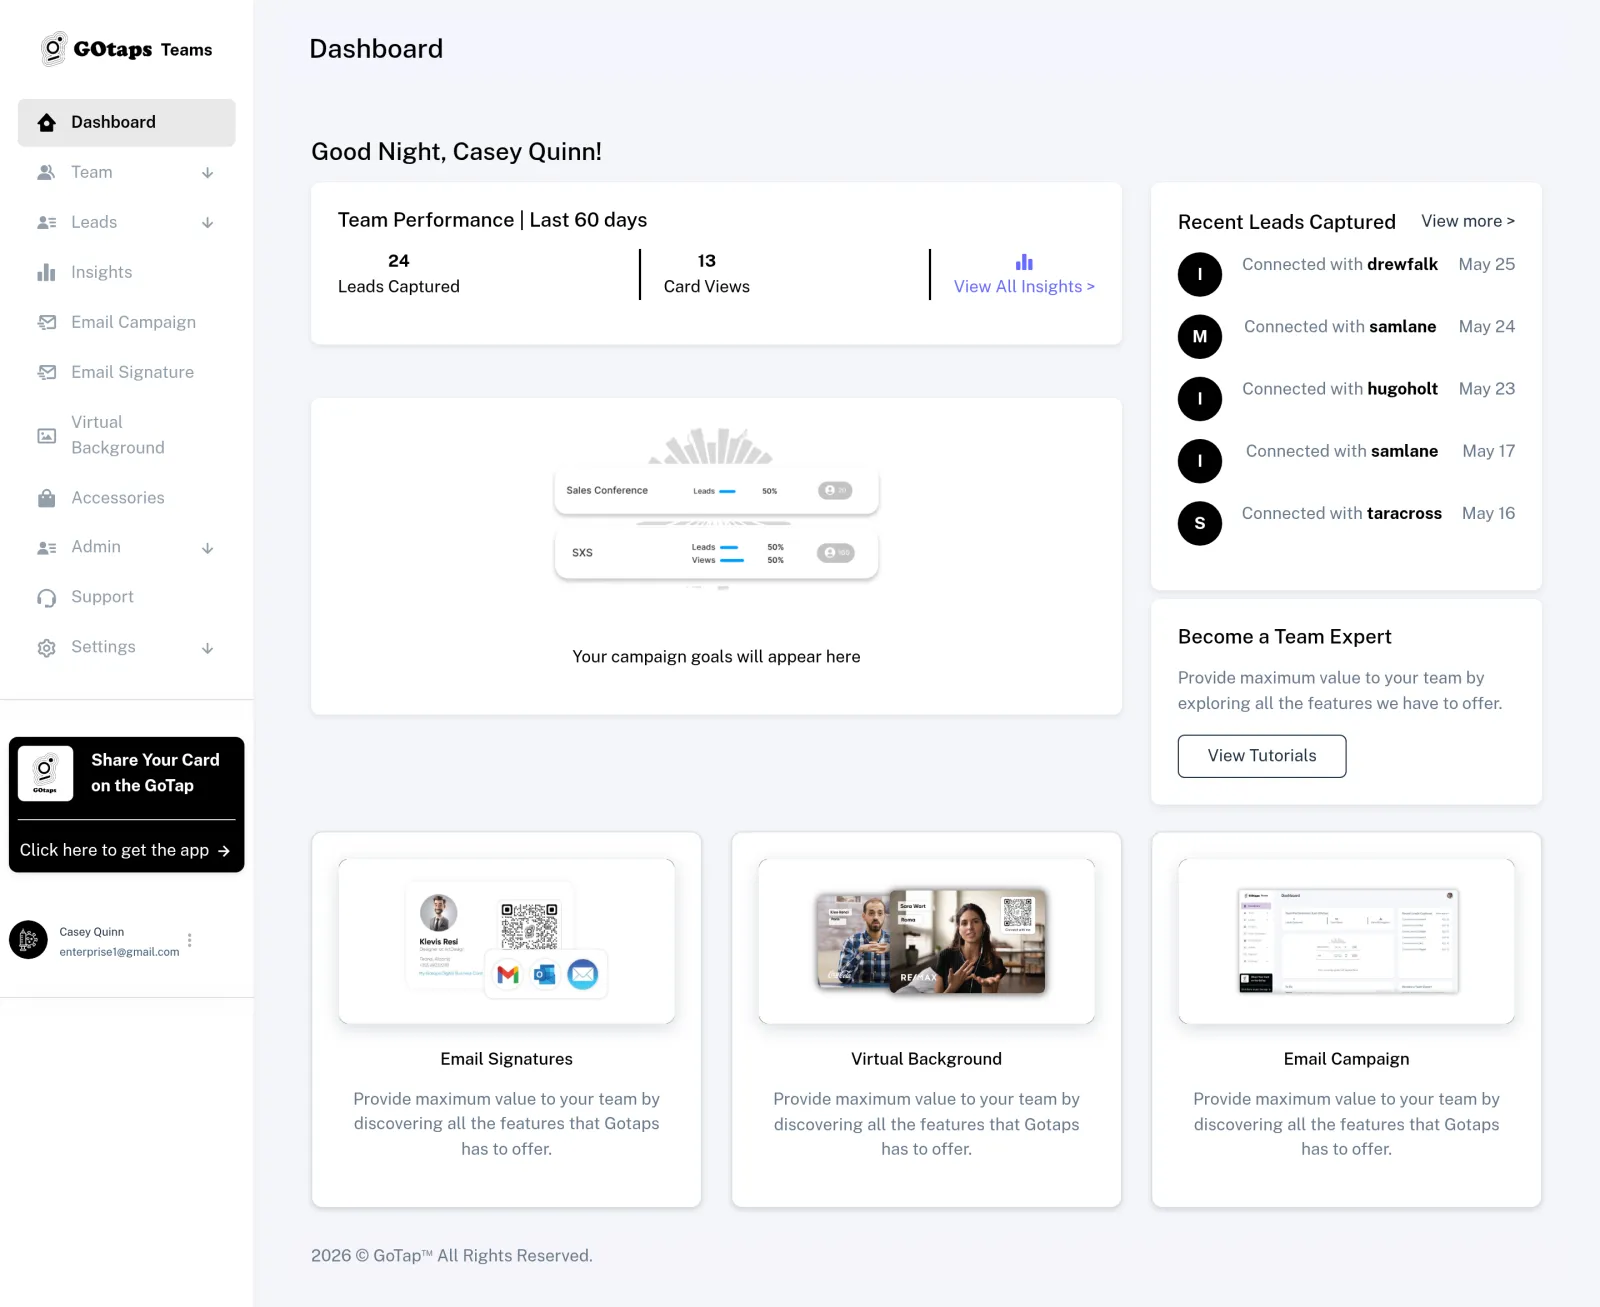Image resolution: width=1600 pixels, height=1307 pixels.
Task: Open Insights from the sidebar
Action: tap(127, 272)
